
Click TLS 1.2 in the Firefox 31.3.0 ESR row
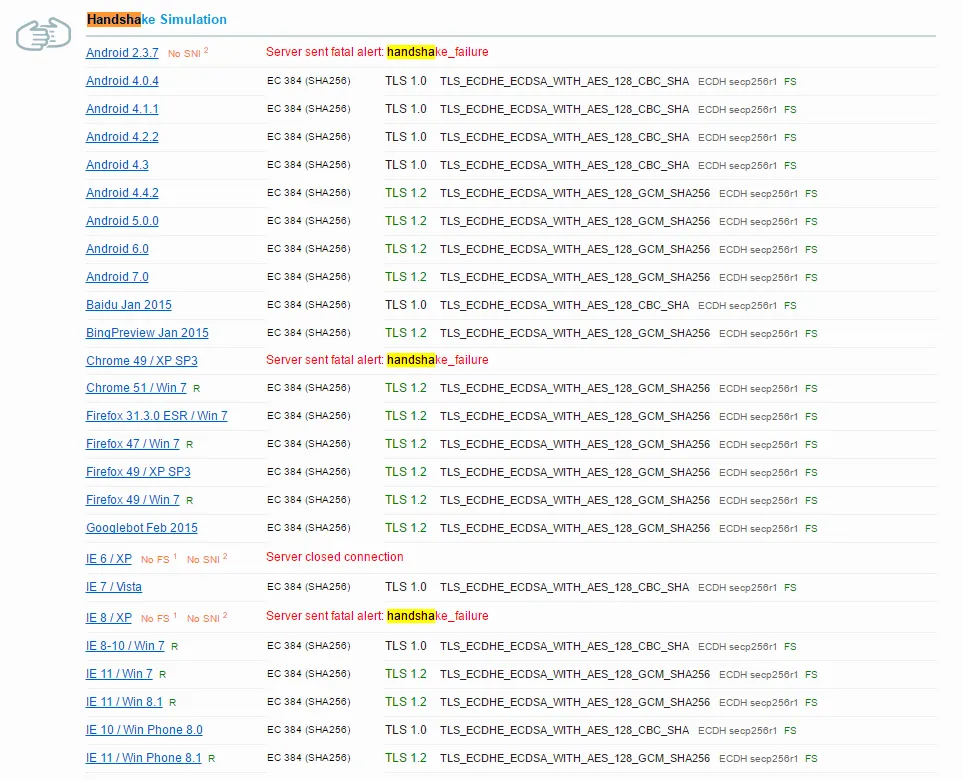pyautogui.click(x=406, y=416)
